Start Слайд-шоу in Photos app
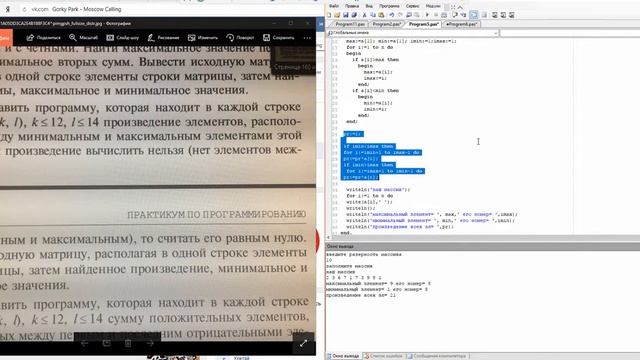This screenshot has height=360, width=640. pyautogui.click(x=122, y=38)
